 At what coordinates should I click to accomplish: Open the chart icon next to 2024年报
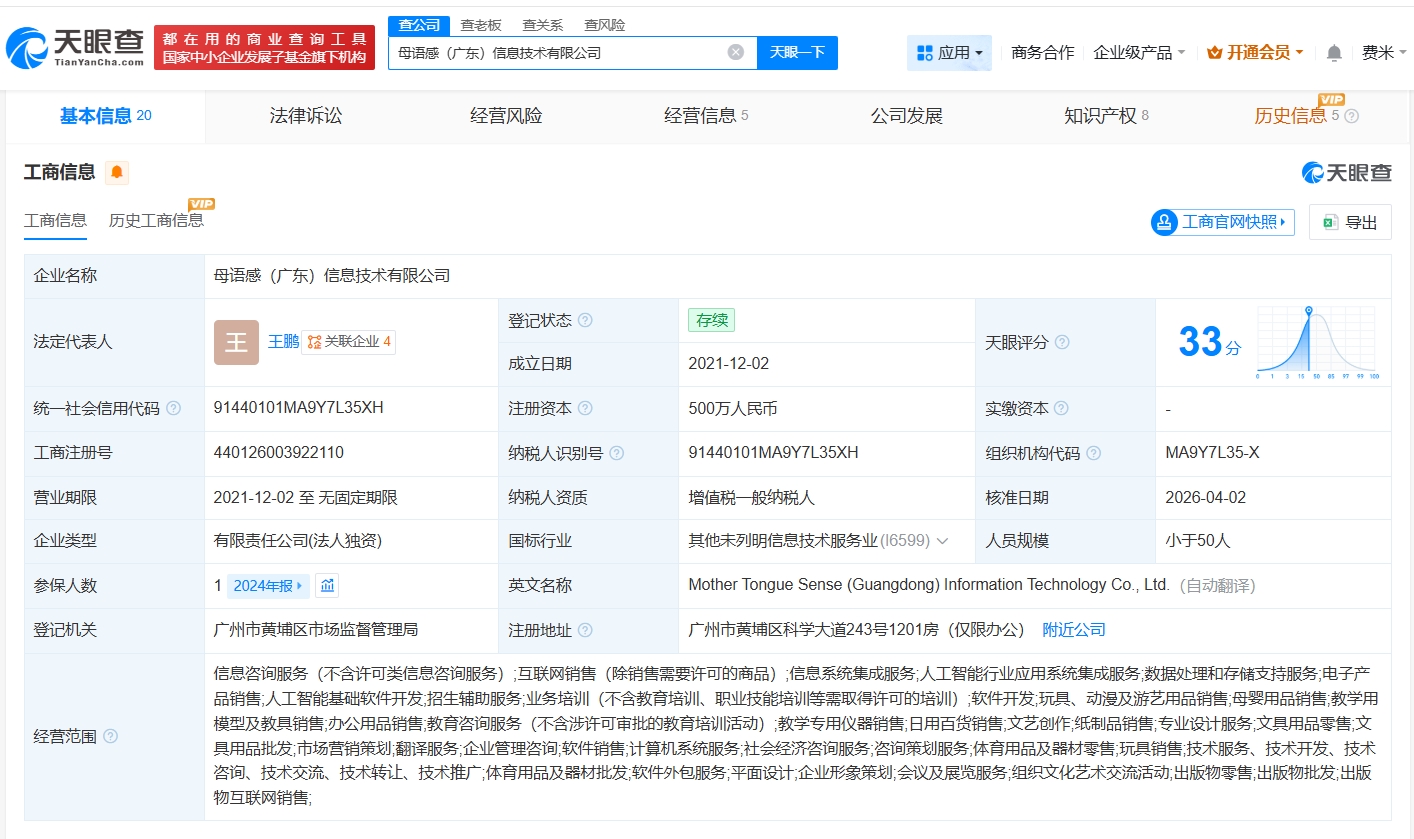327,586
